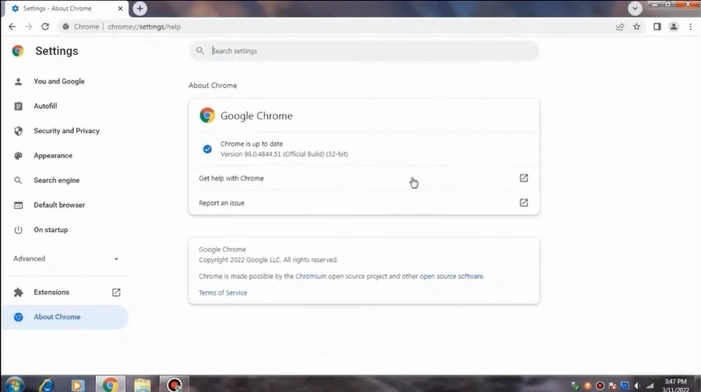This screenshot has width=701, height=392.
Task: Toggle the side panel icon
Action: tap(657, 27)
